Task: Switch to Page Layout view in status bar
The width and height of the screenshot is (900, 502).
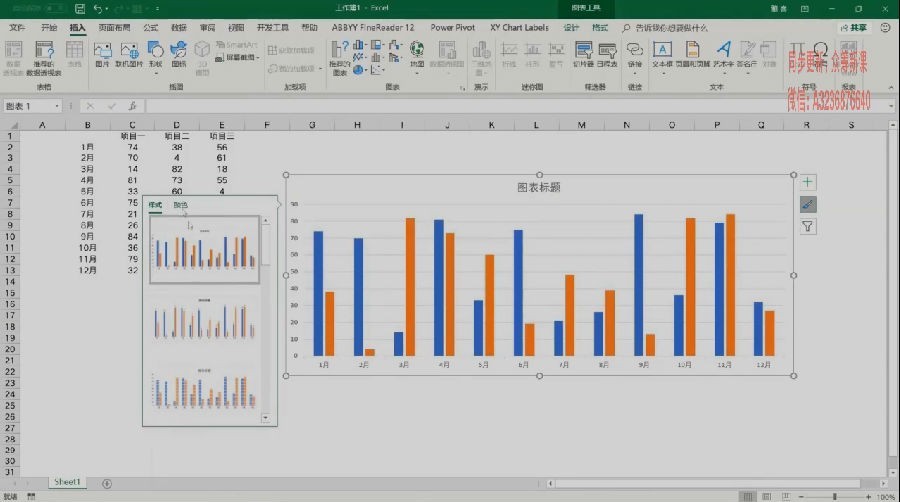Action: [x=766, y=496]
